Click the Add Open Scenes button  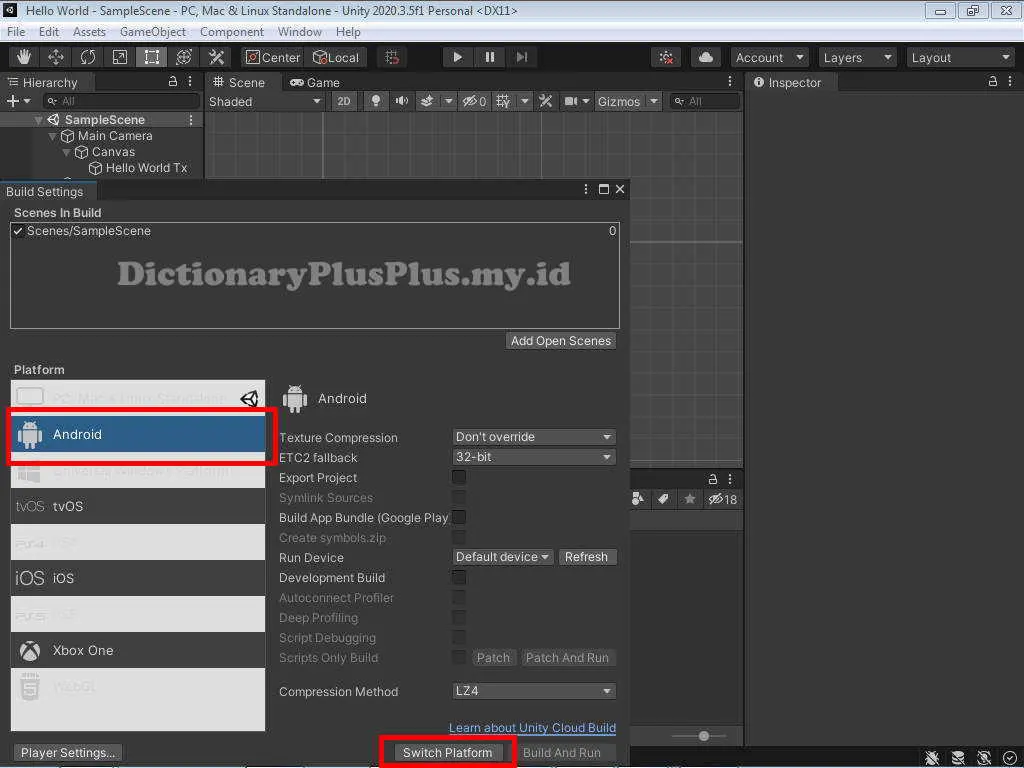coord(561,341)
